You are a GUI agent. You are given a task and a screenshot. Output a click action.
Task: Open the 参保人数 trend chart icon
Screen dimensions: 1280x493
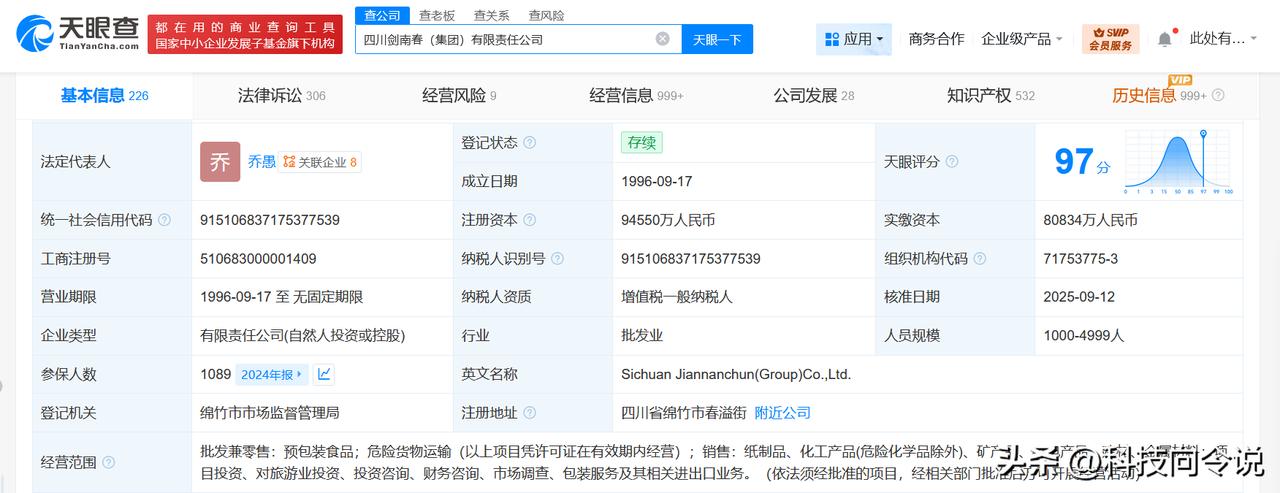coord(324,374)
